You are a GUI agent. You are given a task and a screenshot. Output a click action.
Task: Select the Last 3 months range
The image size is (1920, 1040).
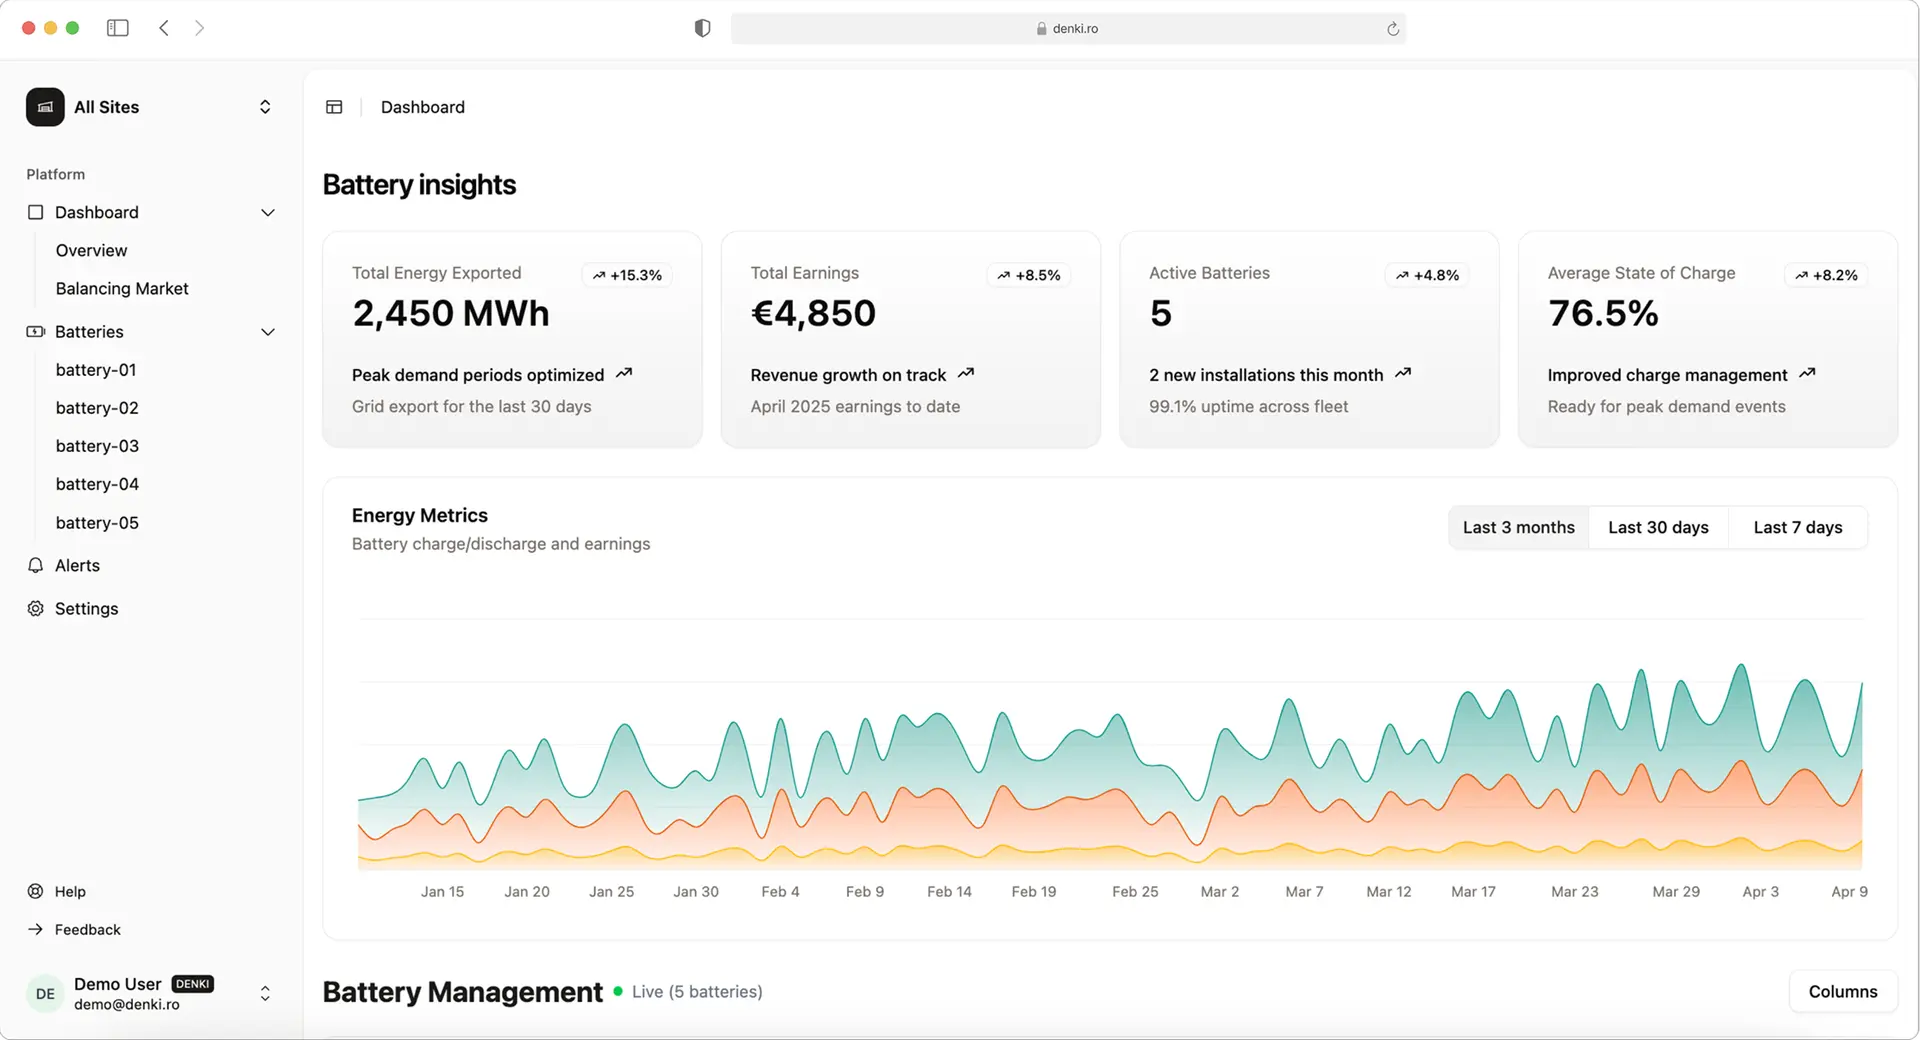(1518, 527)
